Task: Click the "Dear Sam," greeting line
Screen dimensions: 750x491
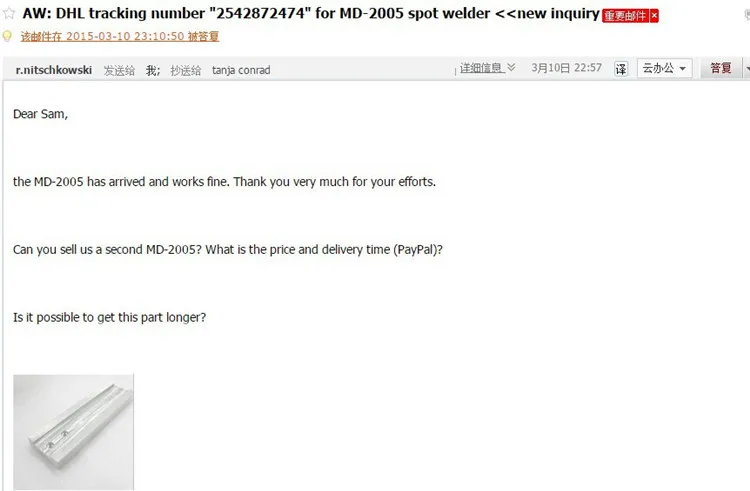Action: pyautogui.click(x=41, y=114)
